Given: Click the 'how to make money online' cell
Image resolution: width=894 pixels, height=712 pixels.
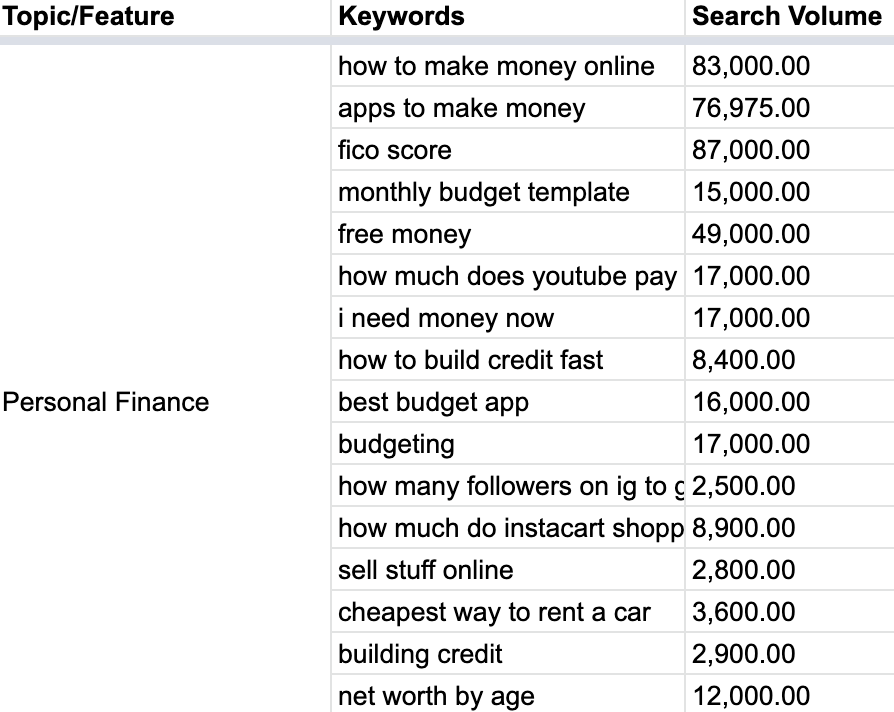Looking at the screenshot, I should coord(496,67).
